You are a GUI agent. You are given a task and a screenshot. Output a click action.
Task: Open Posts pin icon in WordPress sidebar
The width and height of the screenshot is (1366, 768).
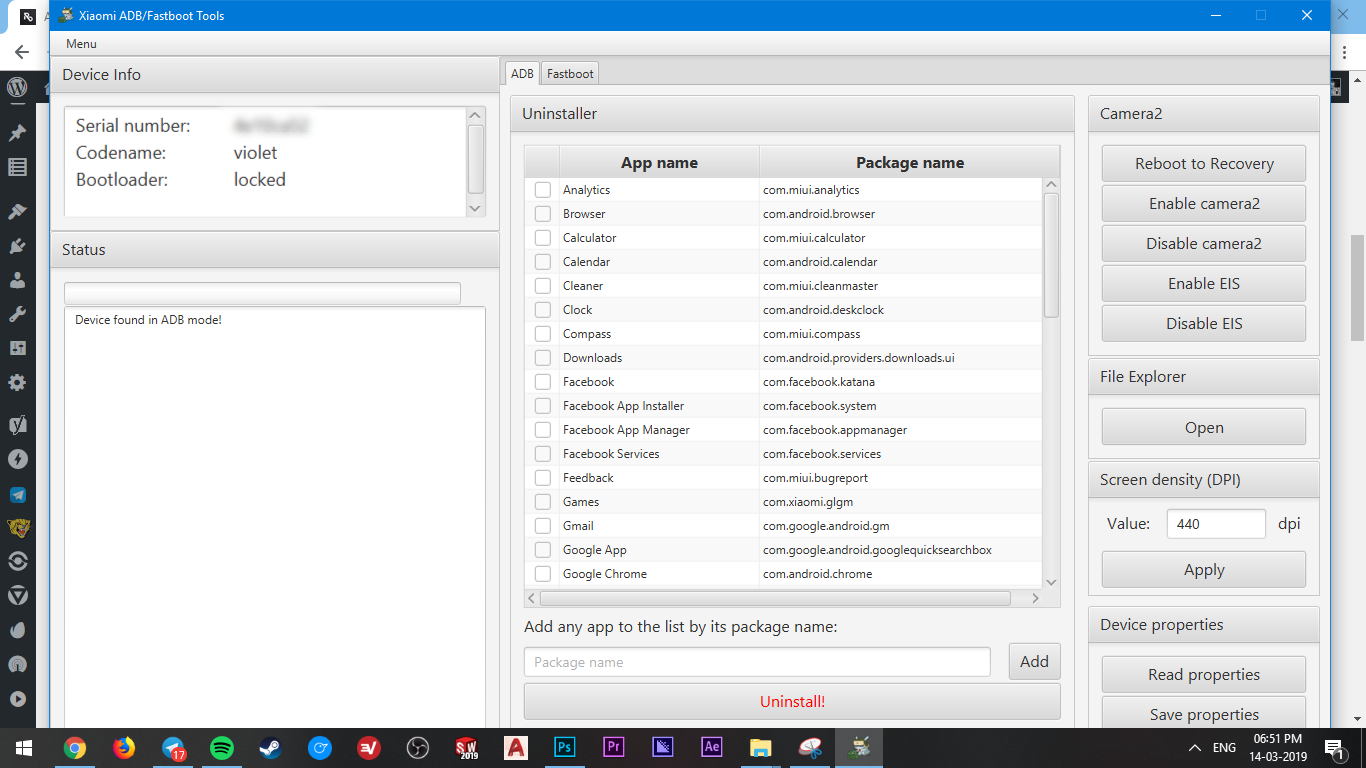17,133
